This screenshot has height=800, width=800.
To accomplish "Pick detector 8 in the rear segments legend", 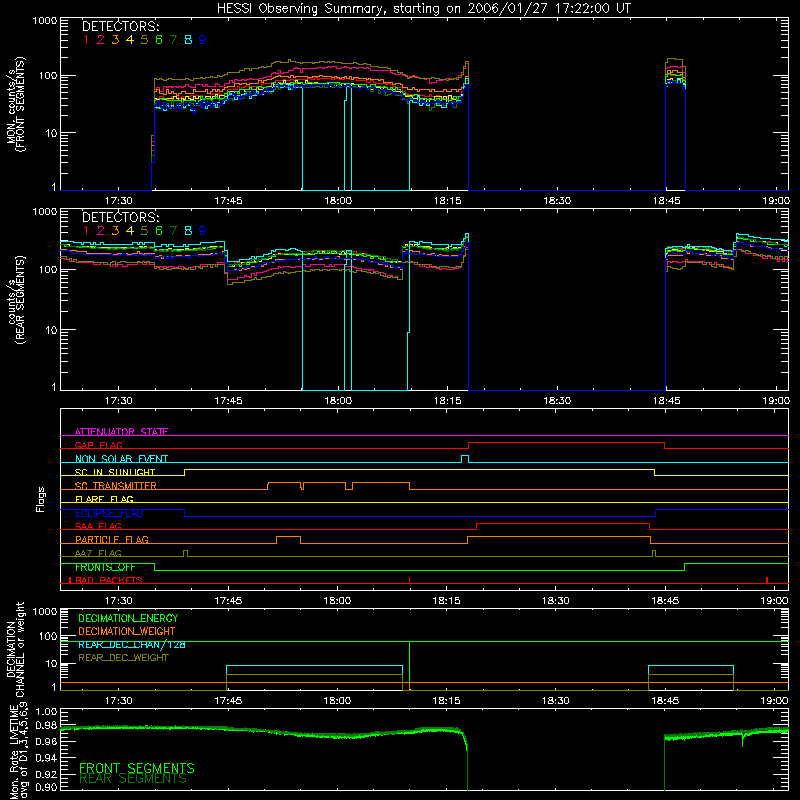I will 188,231.
